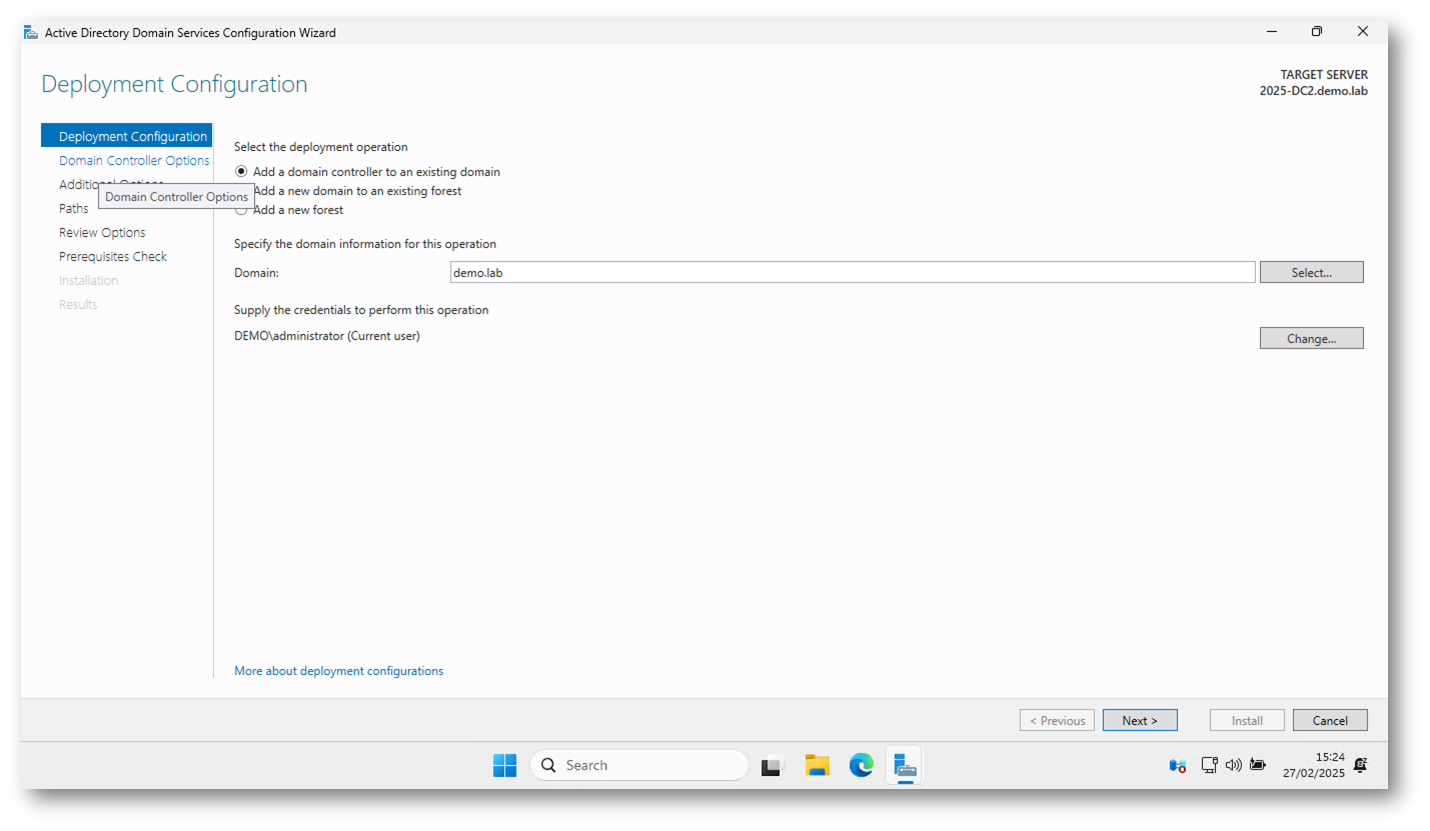
Task: Minimize the configuration wizard window
Action: (1271, 32)
